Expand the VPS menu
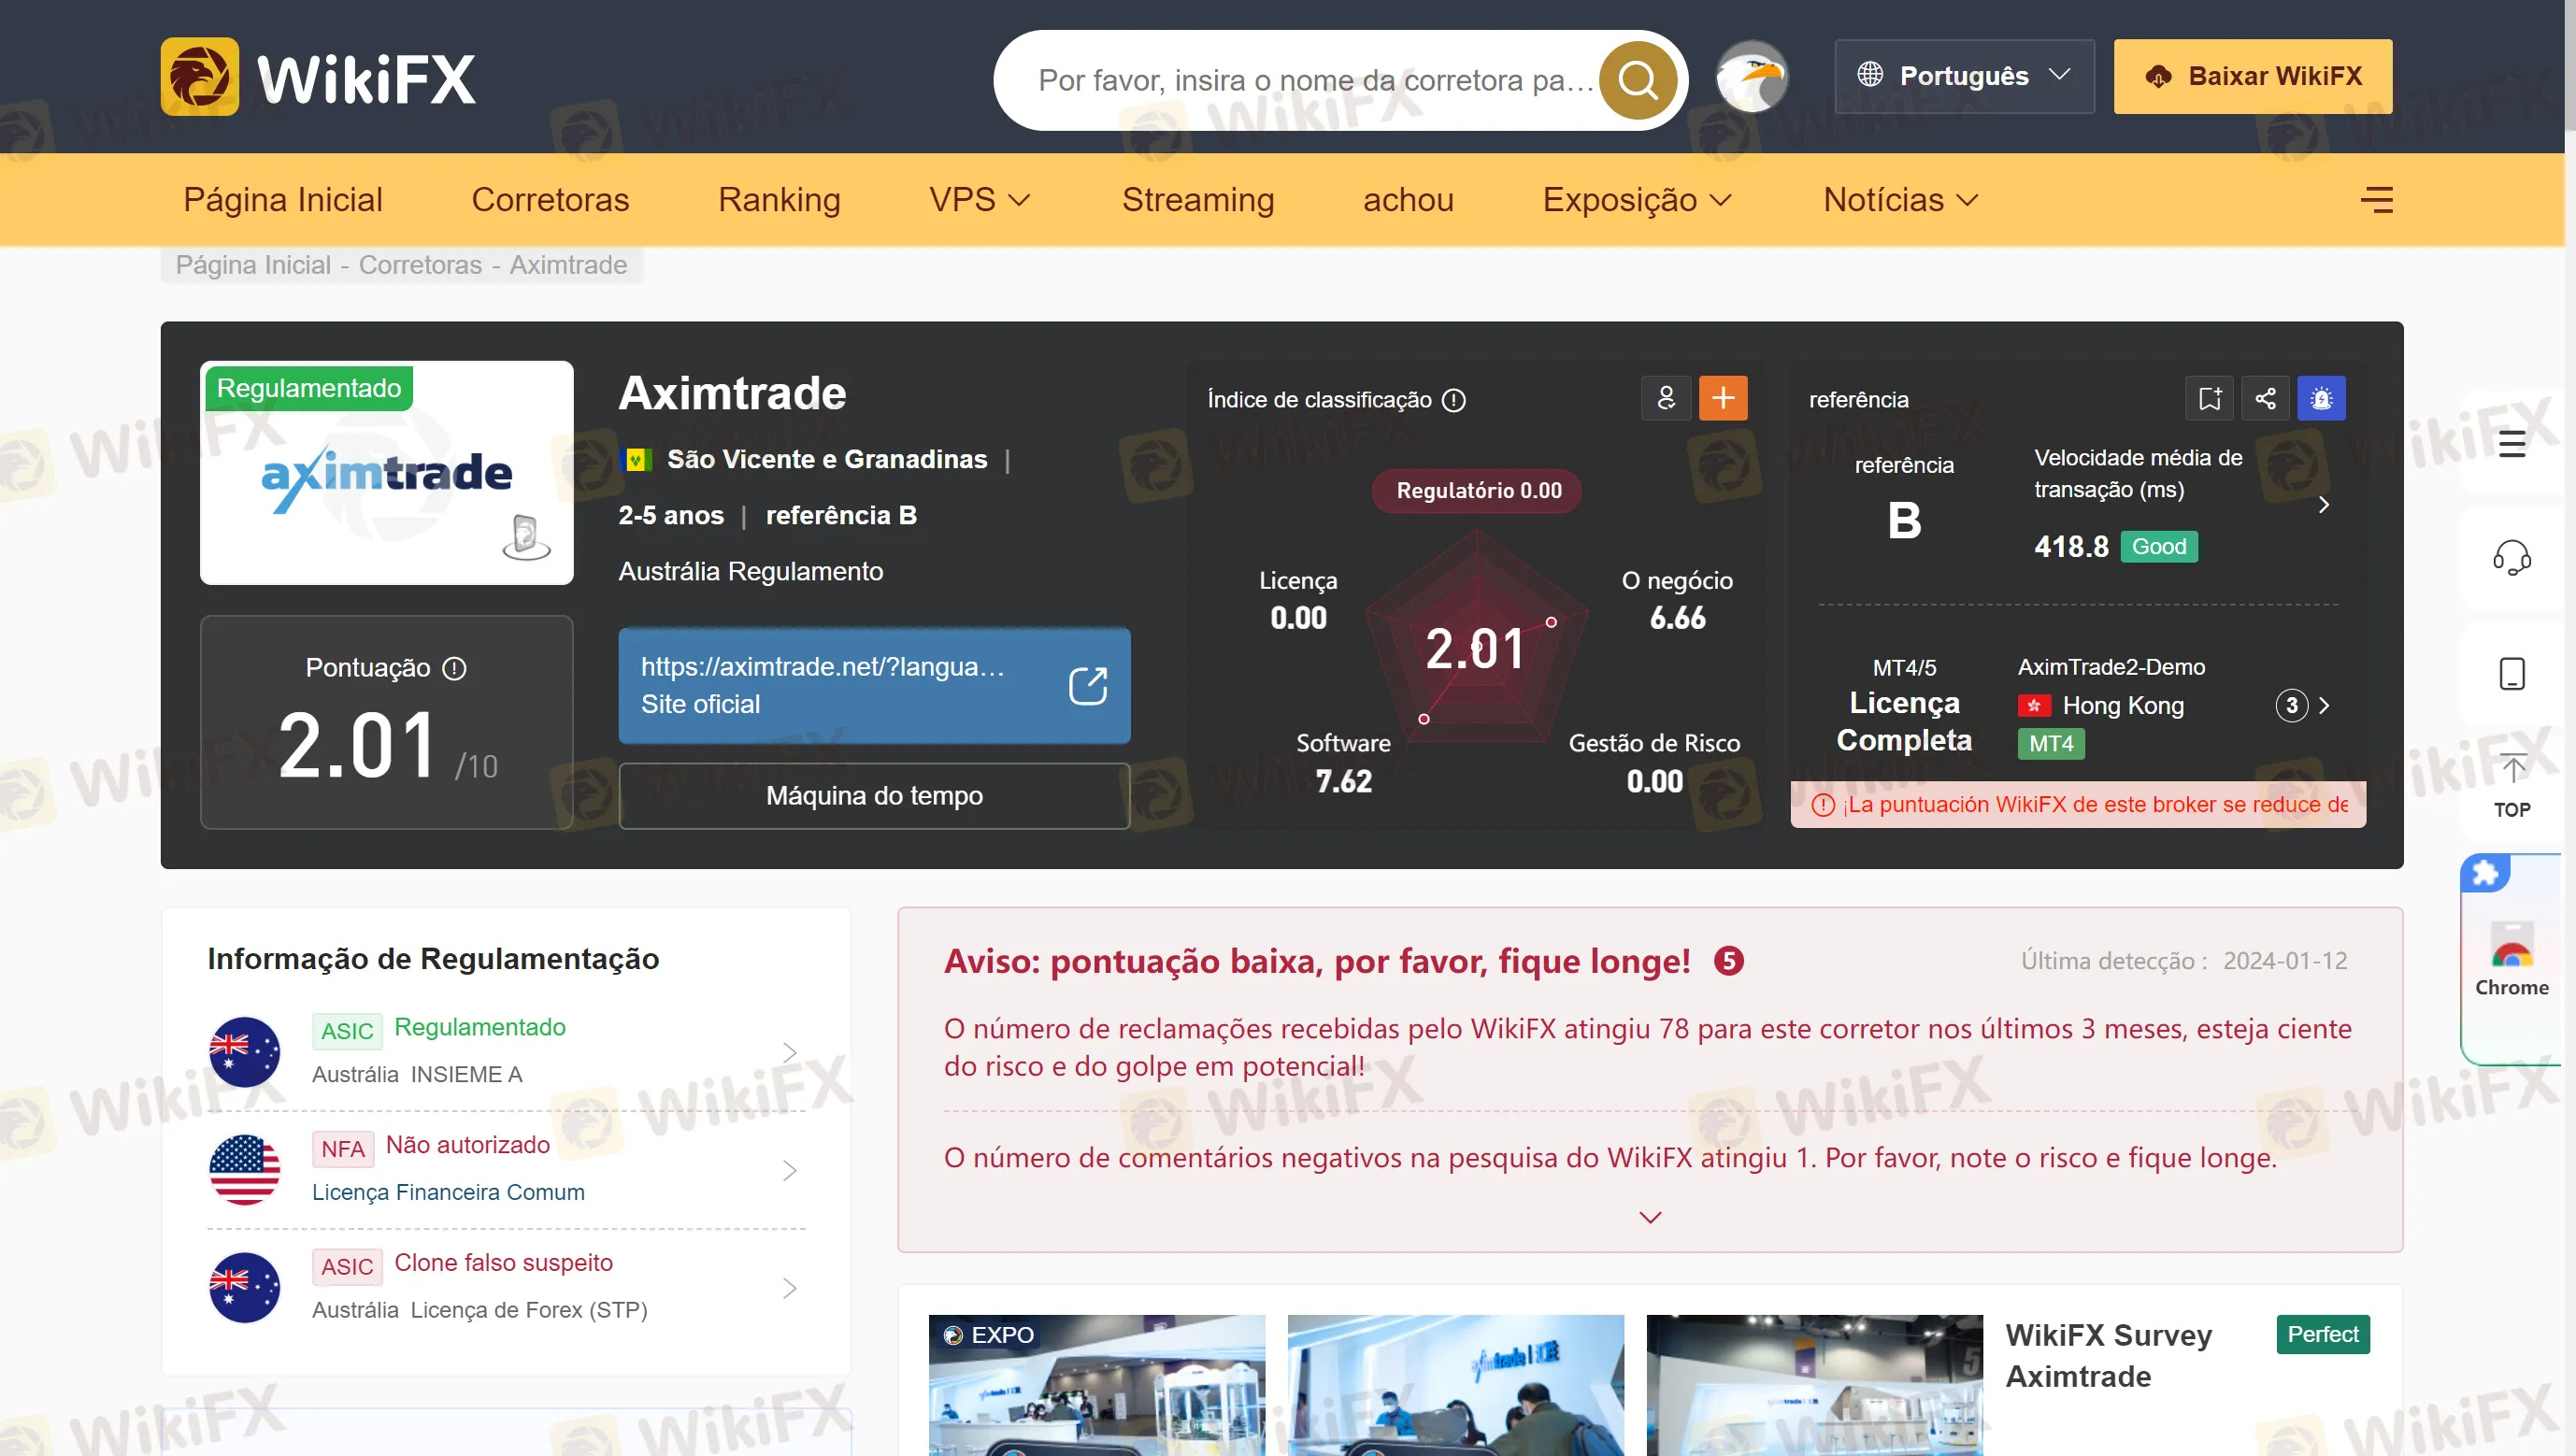Image resolution: width=2576 pixels, height=1456 pixels. point(979,200)
